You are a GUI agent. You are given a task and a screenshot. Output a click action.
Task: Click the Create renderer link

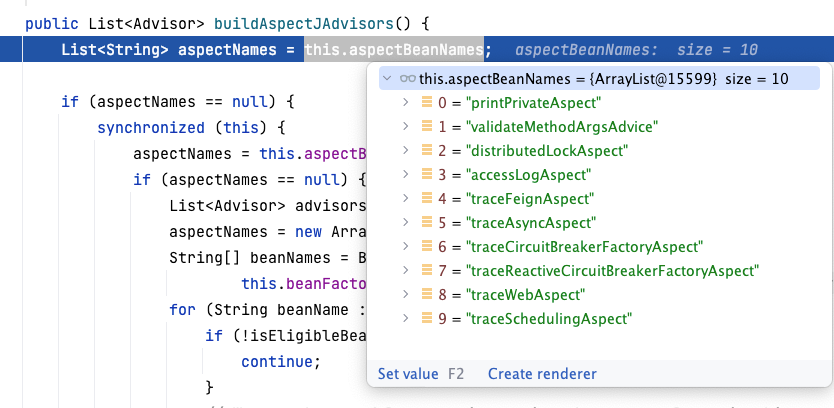[x=542, y=374]
